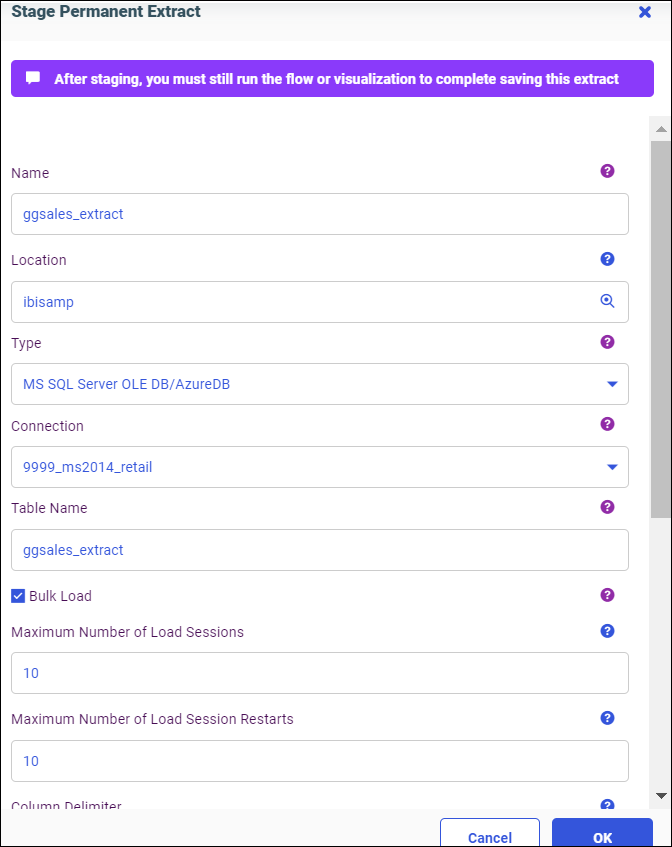The height and width of the screenshot is (847, 672).
Task: Show help for Bulk Load option
Action: click(x=607, y=595)
